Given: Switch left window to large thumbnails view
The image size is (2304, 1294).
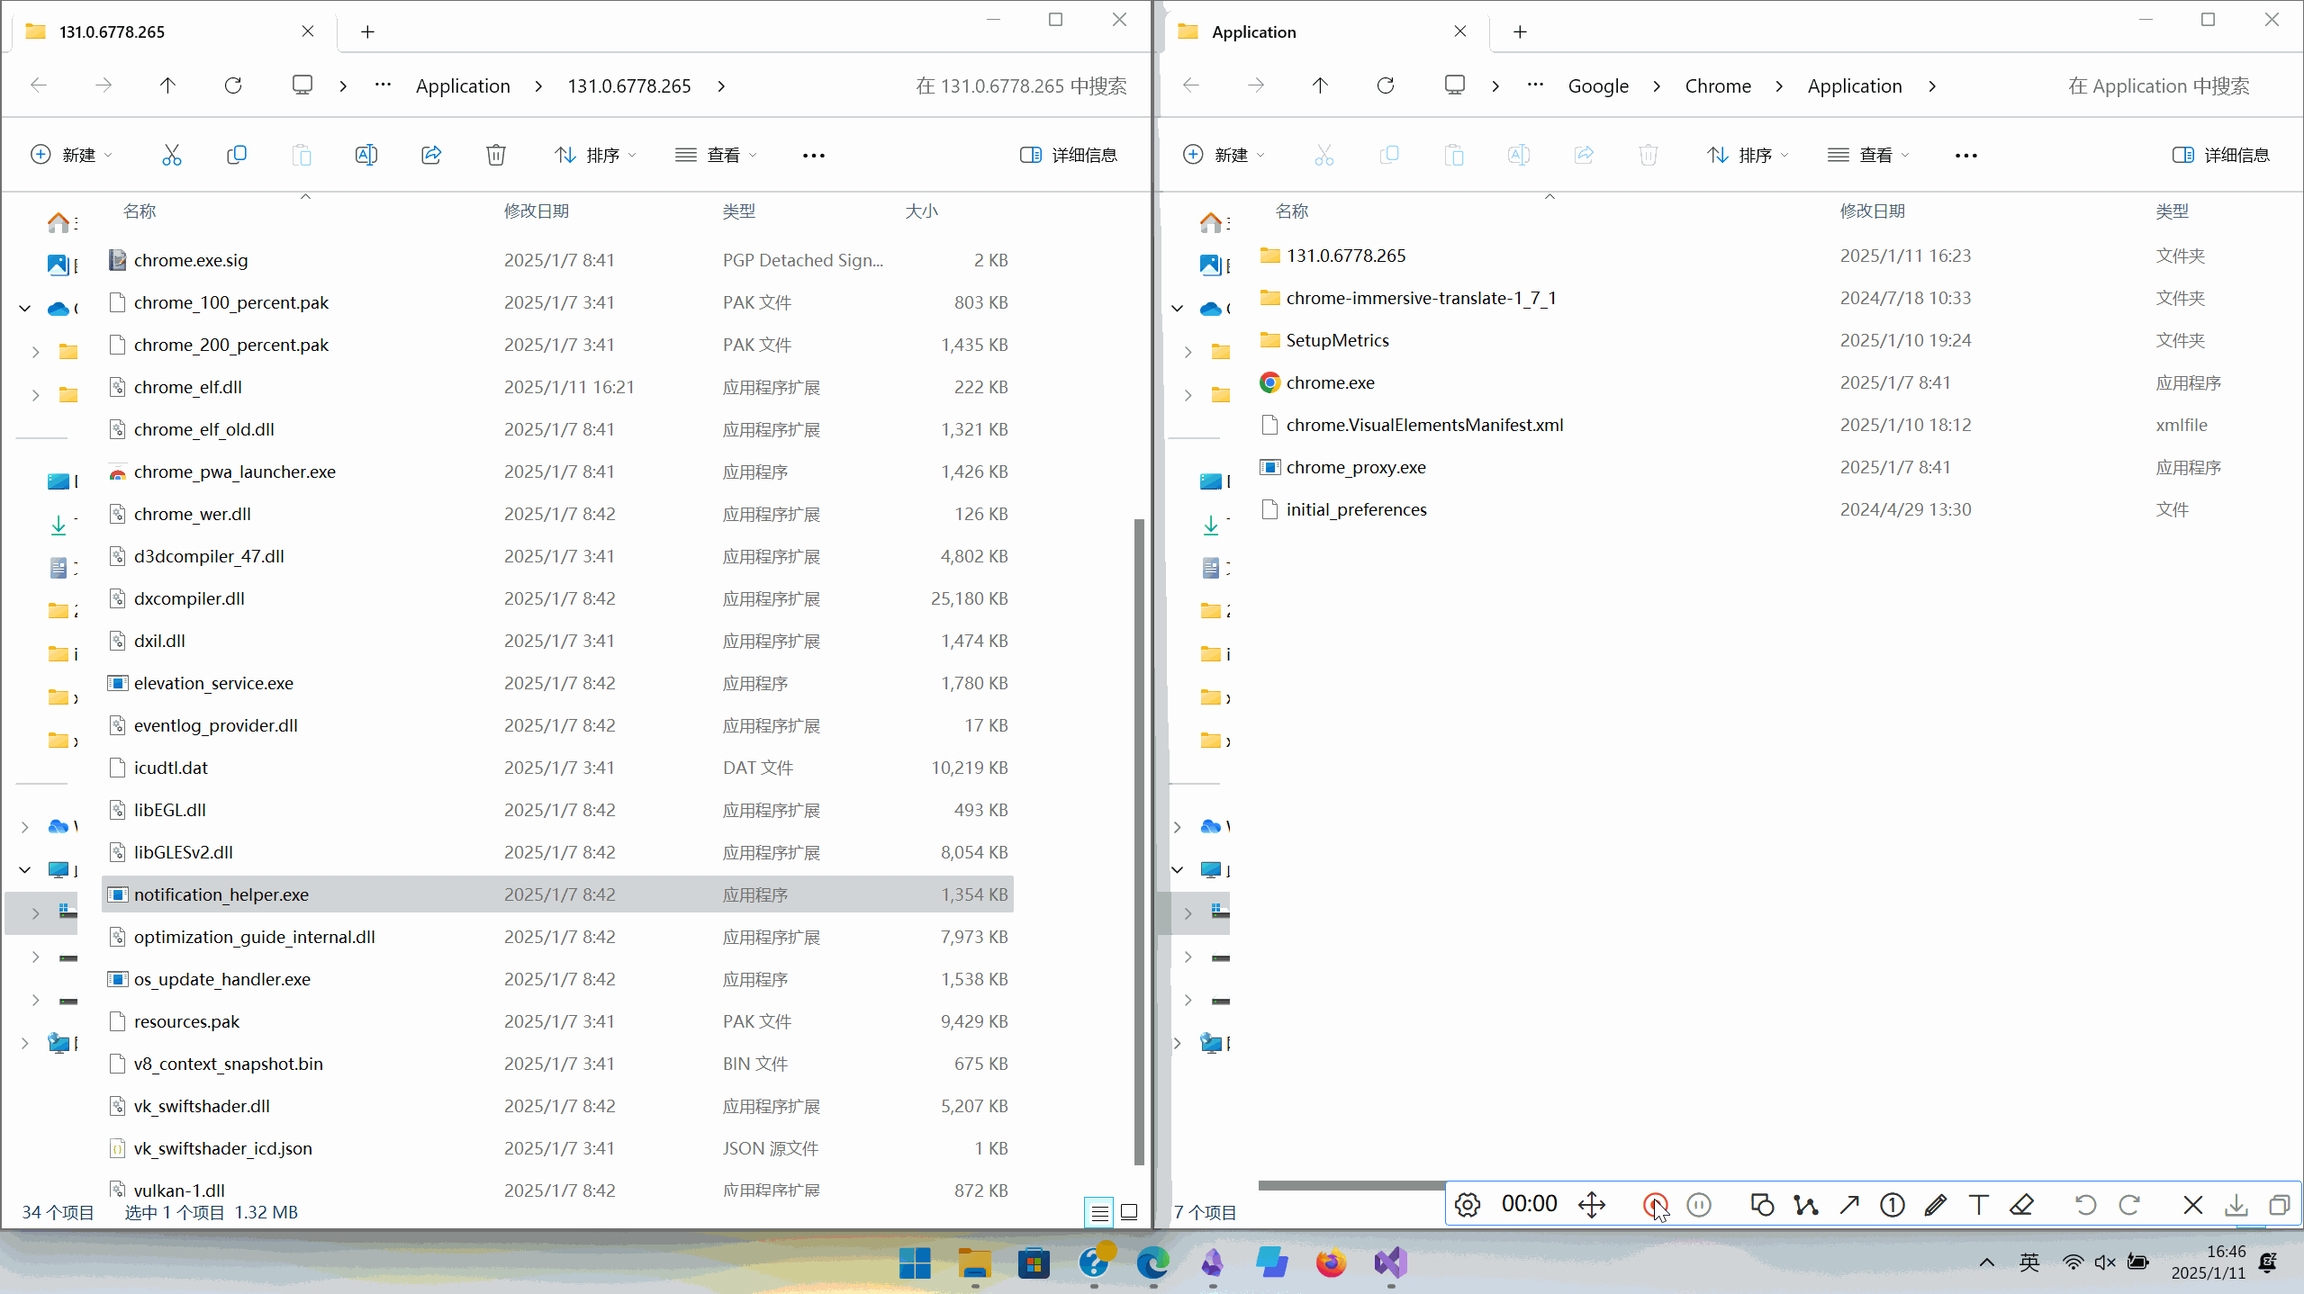Looking at the screenshot, I should coord(1129,1213).
